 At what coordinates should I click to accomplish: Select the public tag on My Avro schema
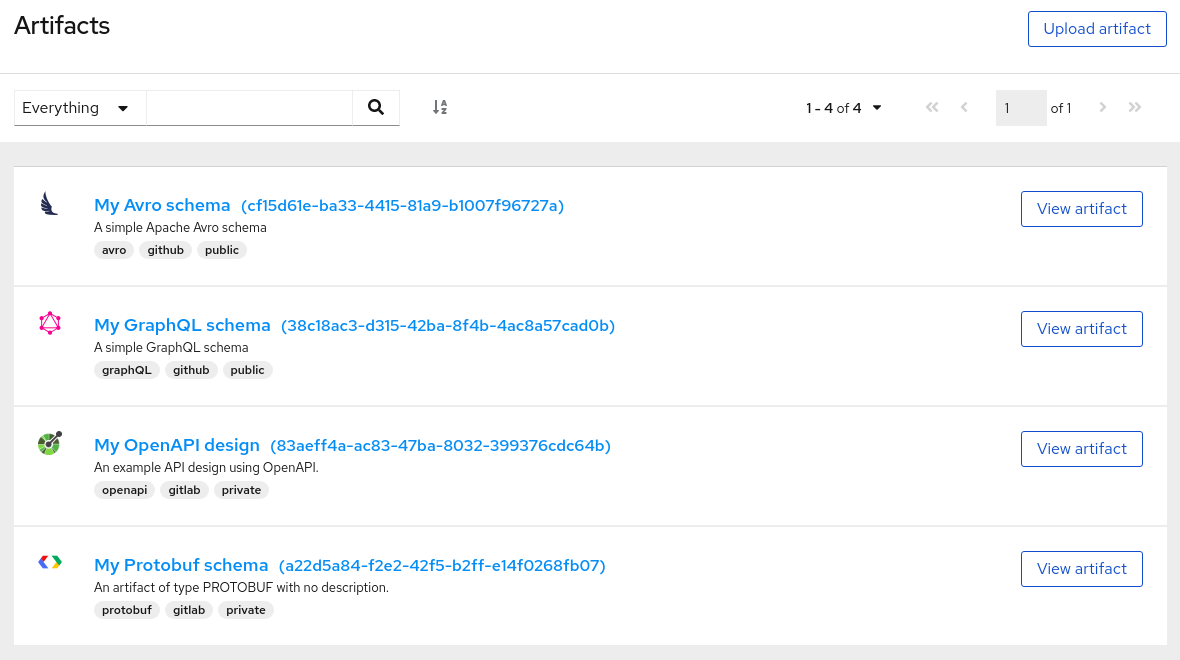coord(221,249)
